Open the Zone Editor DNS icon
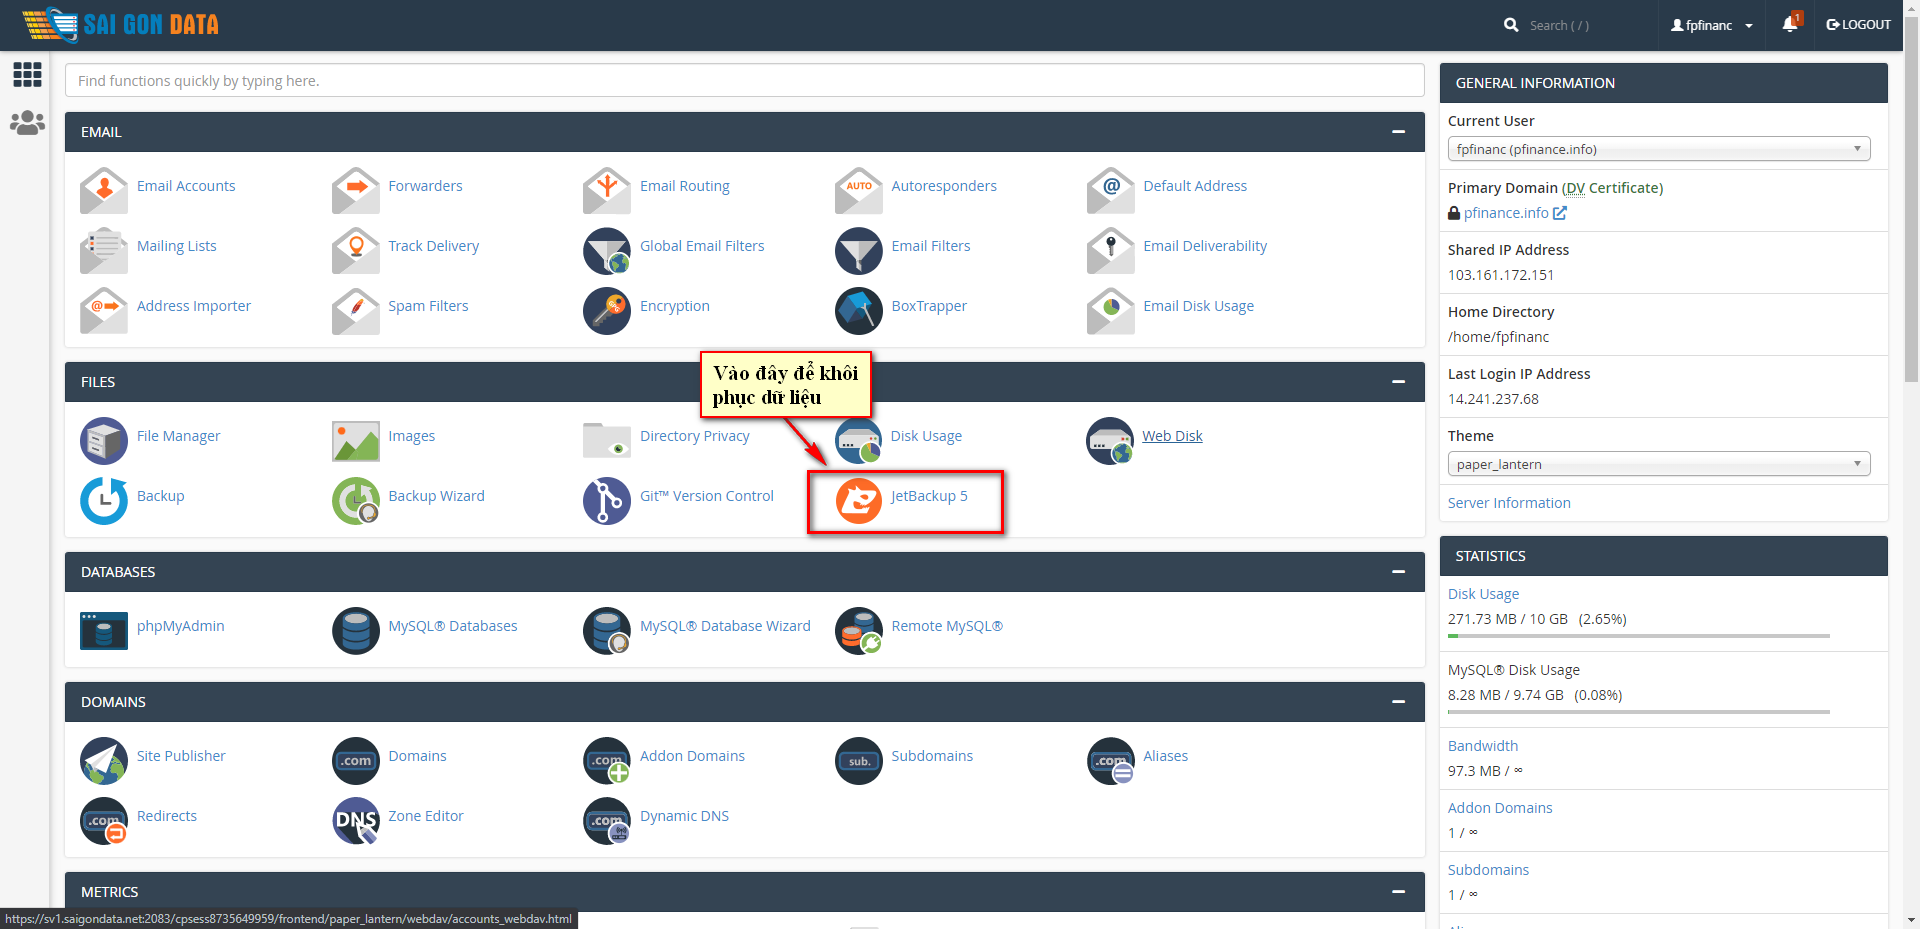This screenshot has width=1920, height=929. pyautogui.click(x=356, y=820)
